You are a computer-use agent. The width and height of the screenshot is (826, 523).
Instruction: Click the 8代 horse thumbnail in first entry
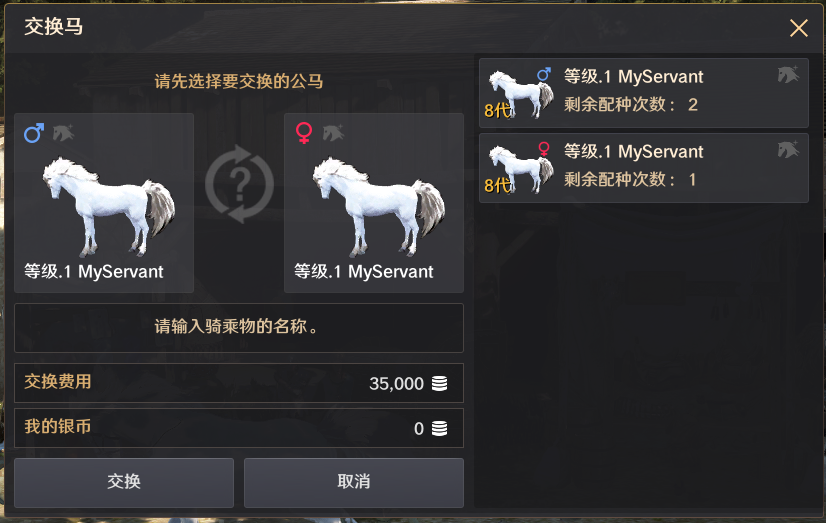[519, 94]
